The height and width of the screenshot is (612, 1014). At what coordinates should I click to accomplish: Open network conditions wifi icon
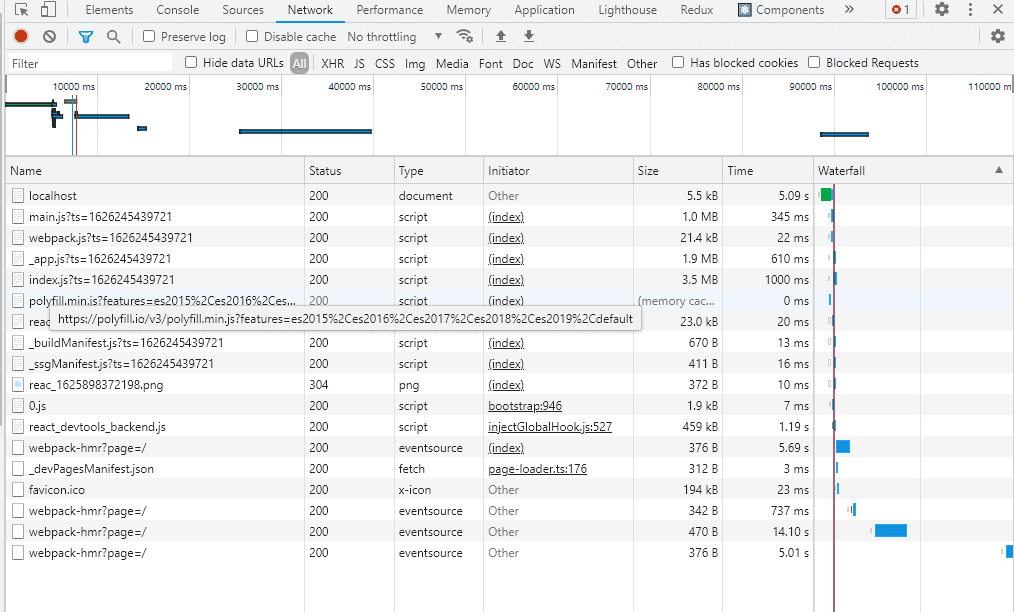click(464, 37)
